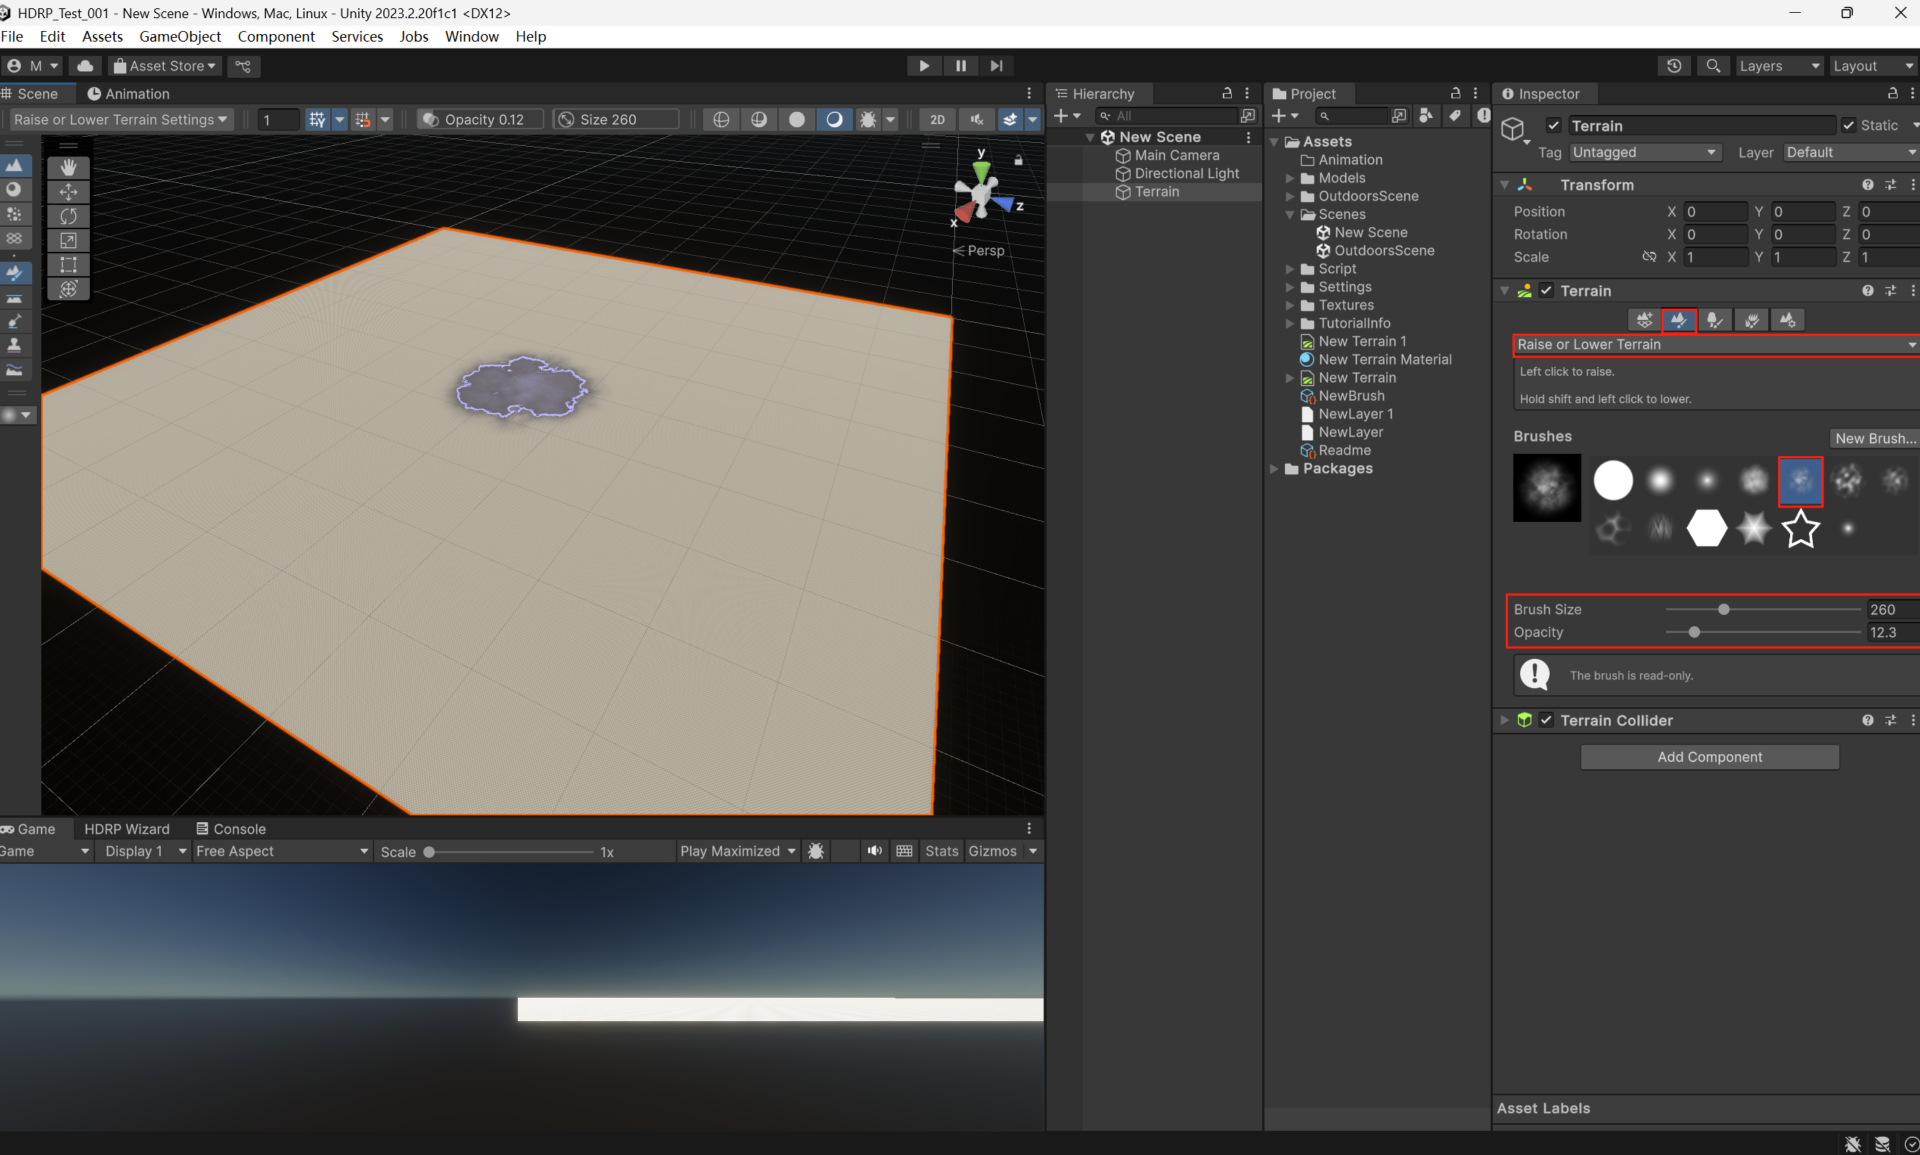Switch to the HDRP Wizard tab

pyautogui.click(x=127, y=829)
